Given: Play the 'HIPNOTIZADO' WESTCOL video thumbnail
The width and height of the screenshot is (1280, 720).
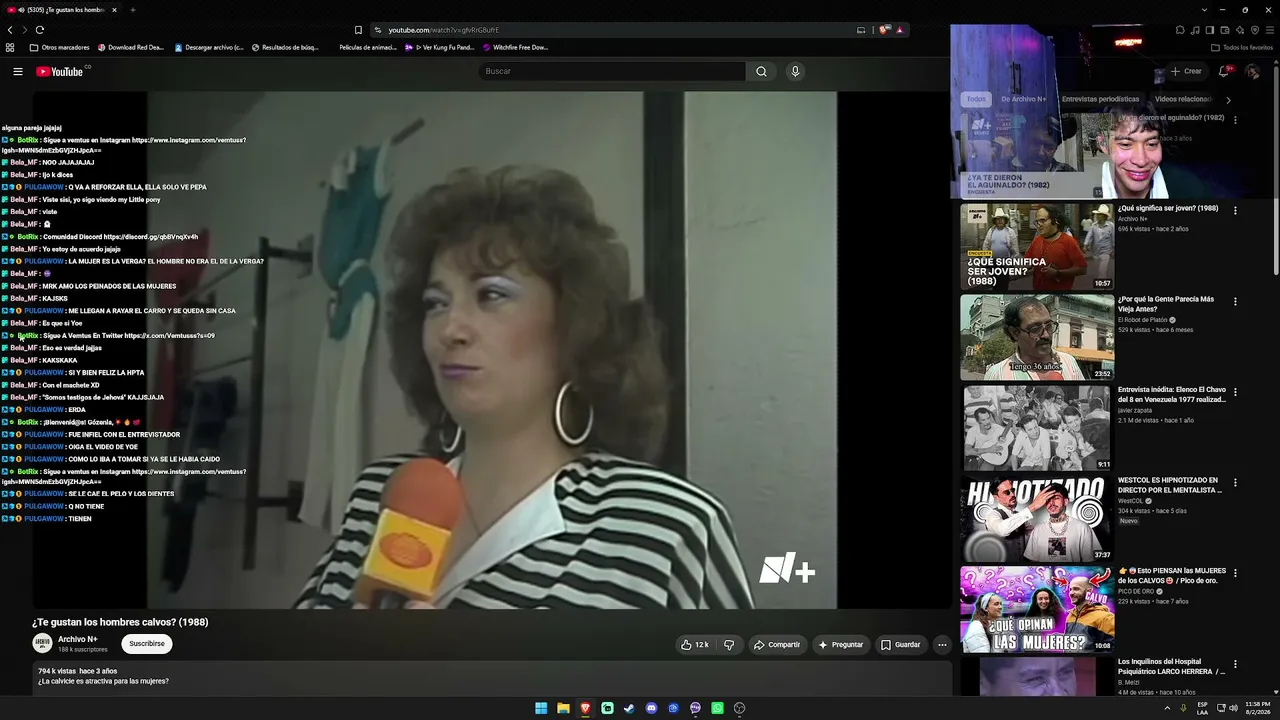Looking at the screenshot, I should click(1037, 518).
